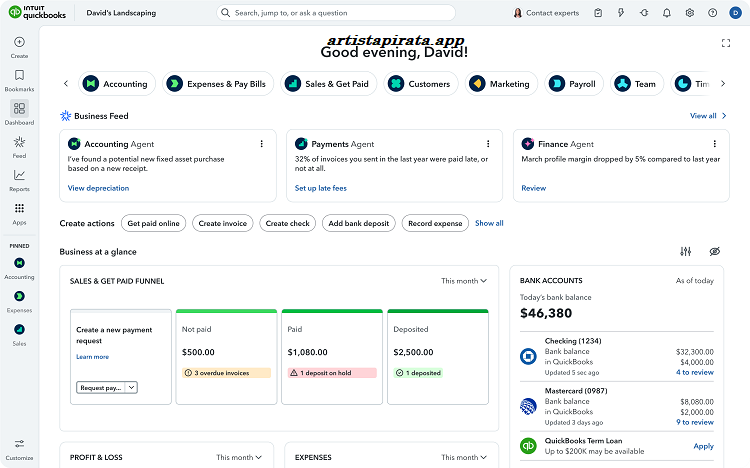Open Accounting Agent options menu
750x468 pixels.
pyautogui.click(x=262, y=144)
